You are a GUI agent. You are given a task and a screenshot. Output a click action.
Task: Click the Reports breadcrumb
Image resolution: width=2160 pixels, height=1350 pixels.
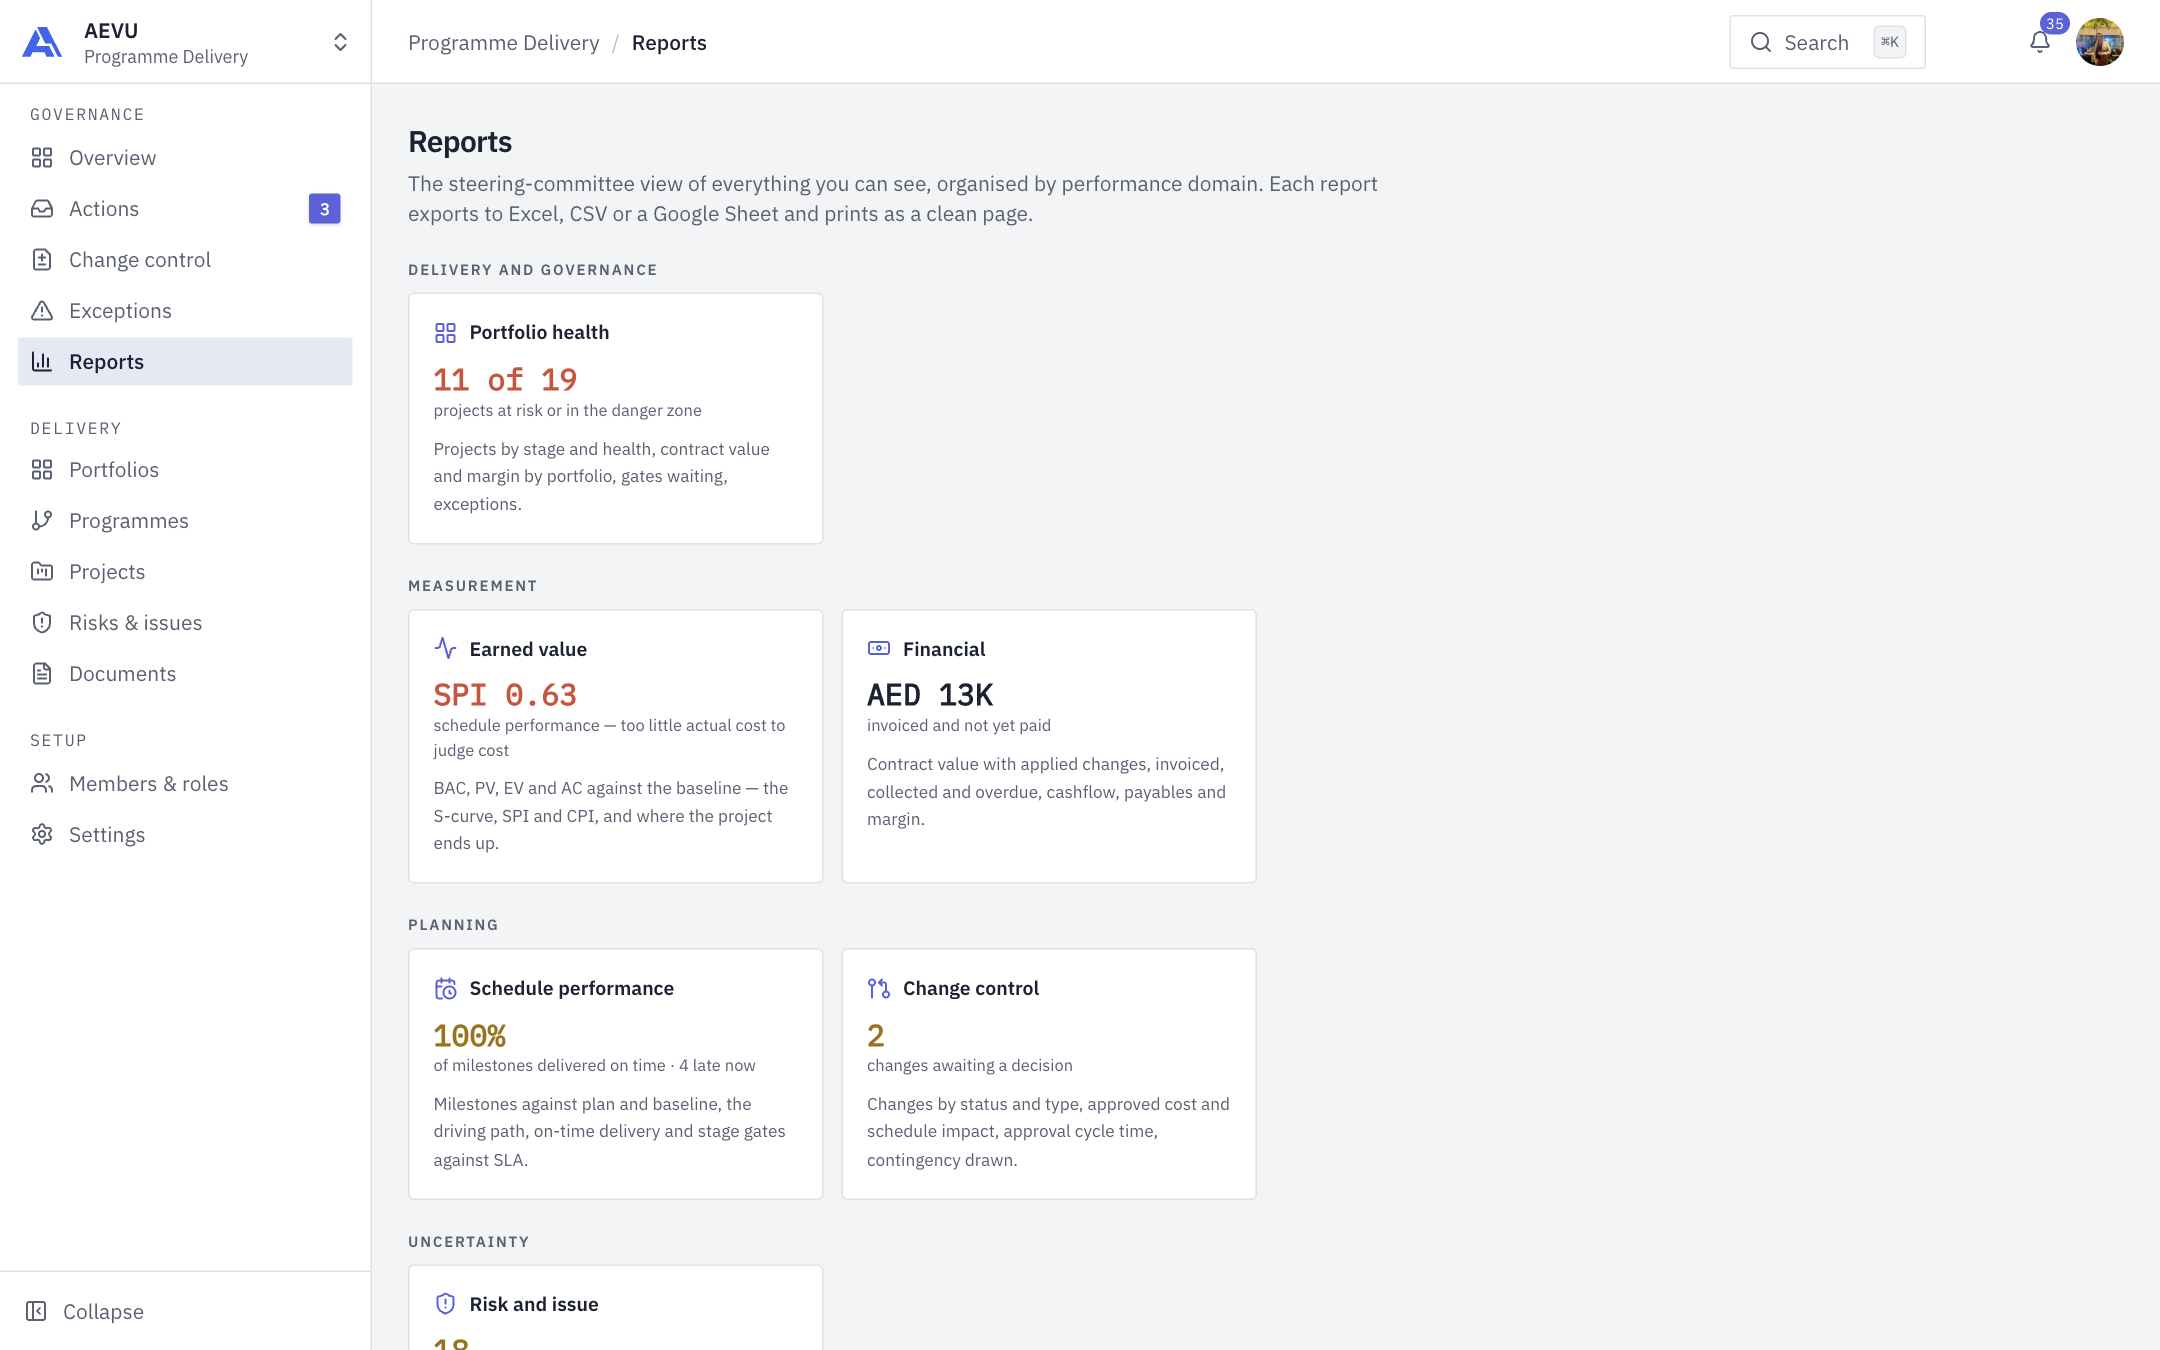pyautogui.click(x=669, y=43)
